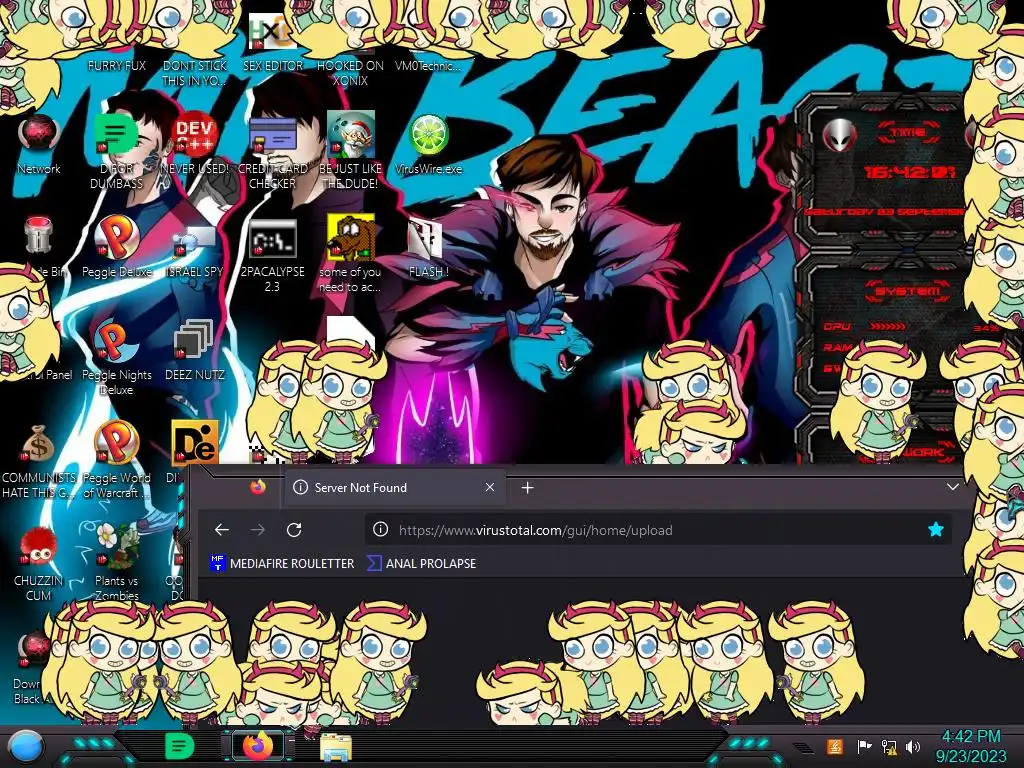Click the Action Center flag tray icon

pyautogui.click(x=864, y=746)
